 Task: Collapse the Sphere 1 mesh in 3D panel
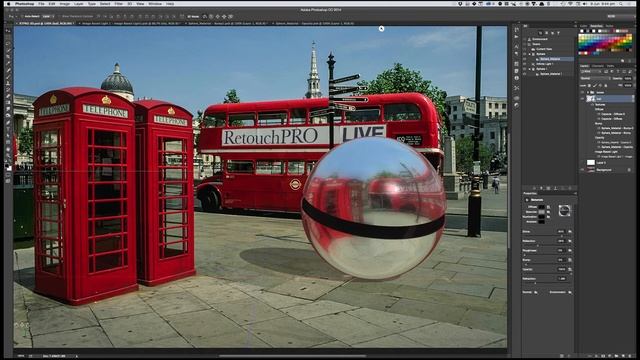coord(530,69)
